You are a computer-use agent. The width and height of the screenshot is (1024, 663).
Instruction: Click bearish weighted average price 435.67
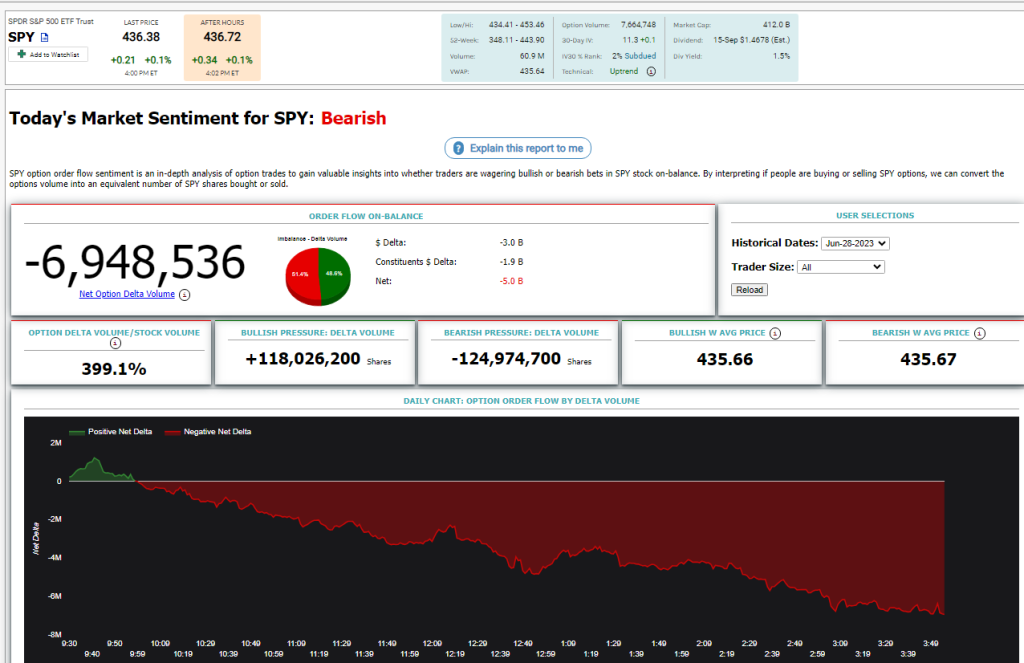click(x=928, y=360)
